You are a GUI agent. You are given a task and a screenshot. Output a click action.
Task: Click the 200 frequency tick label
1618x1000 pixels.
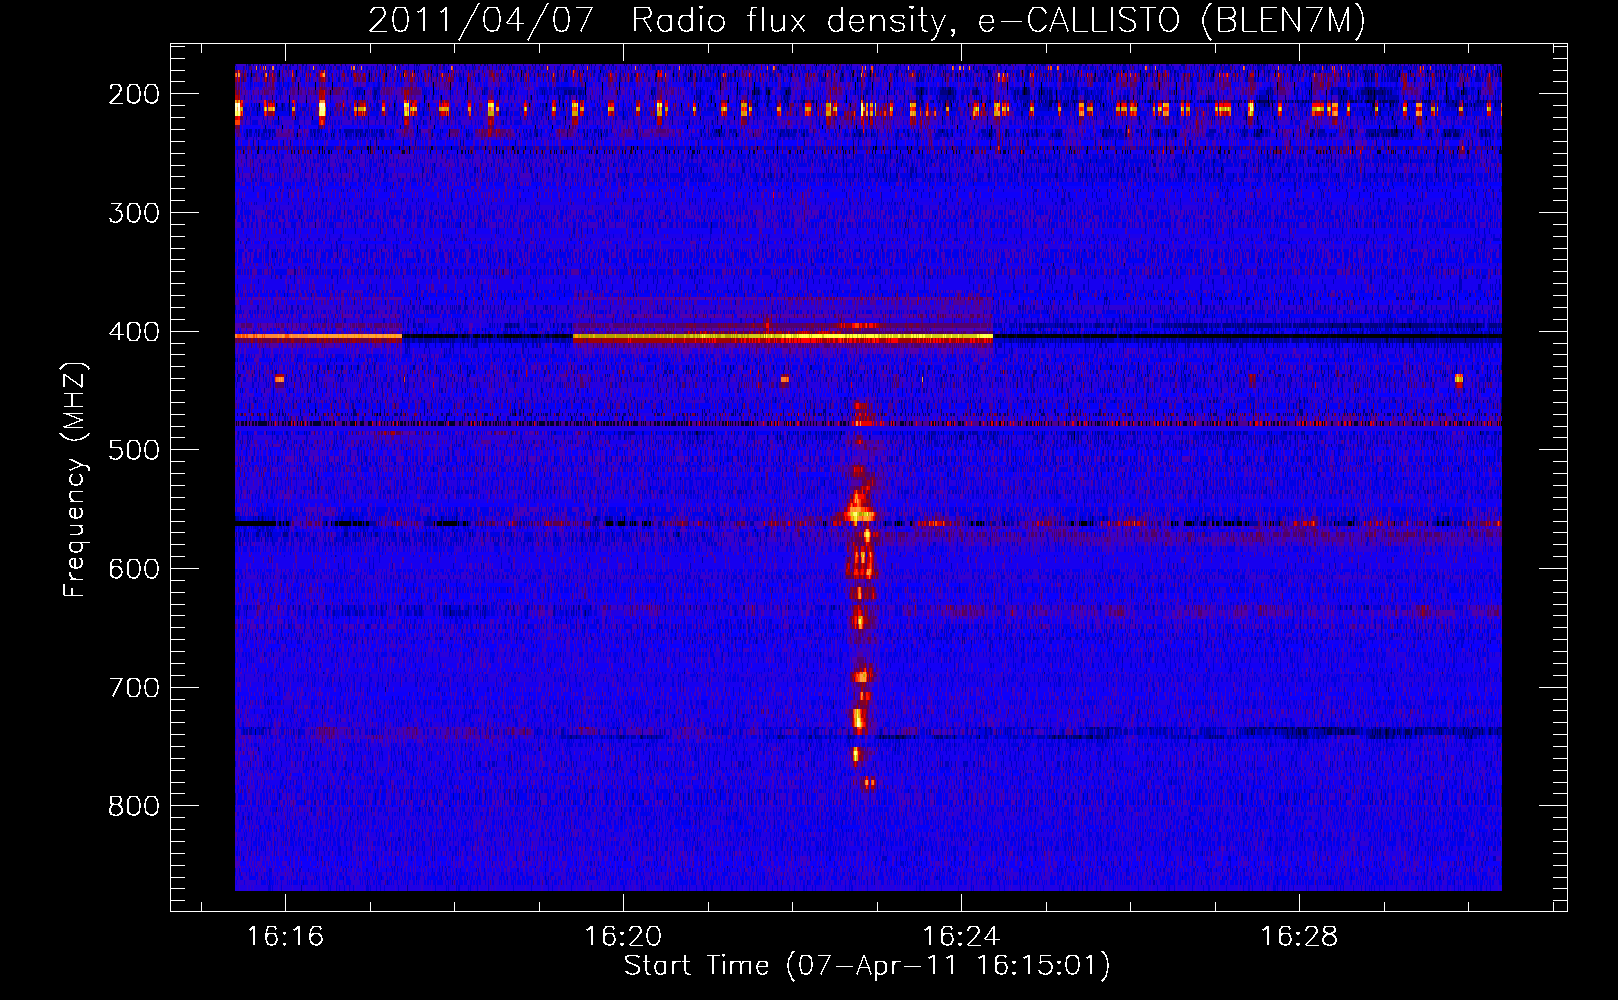(x=134, y=94)
